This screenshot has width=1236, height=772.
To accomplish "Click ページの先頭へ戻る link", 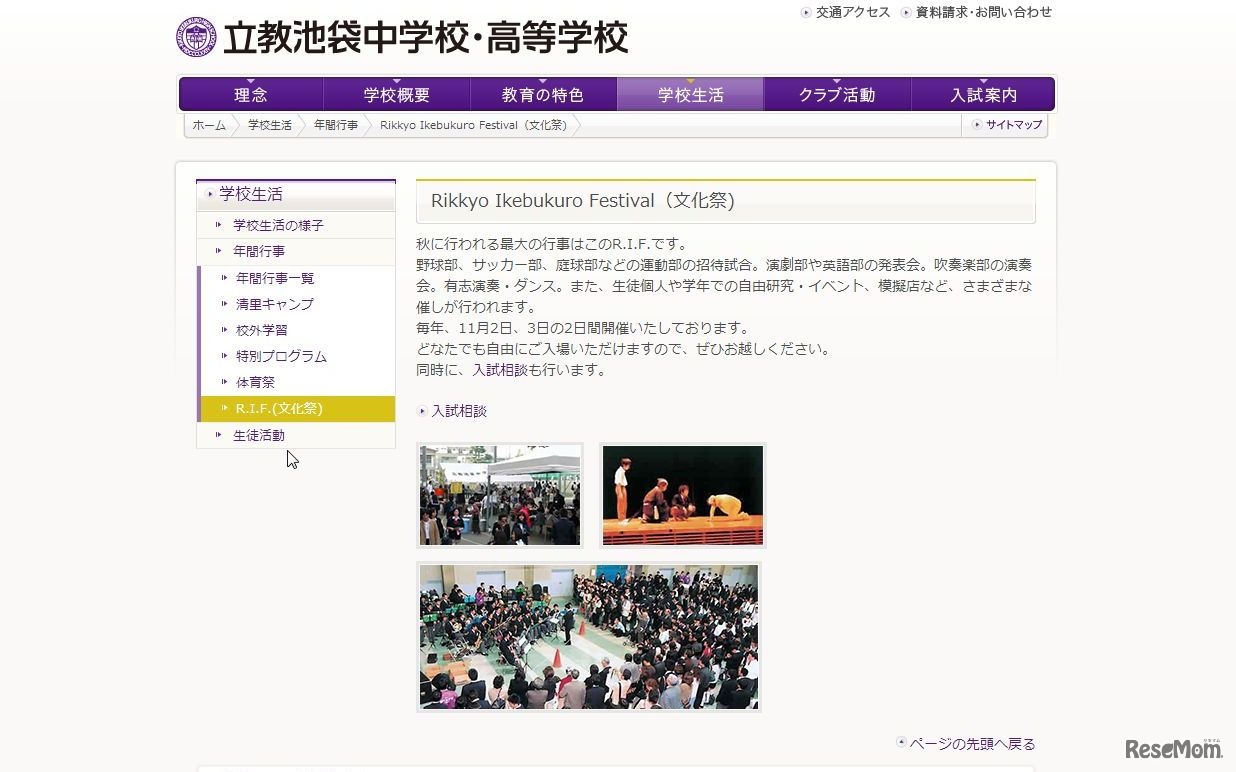I will [972, 744].
